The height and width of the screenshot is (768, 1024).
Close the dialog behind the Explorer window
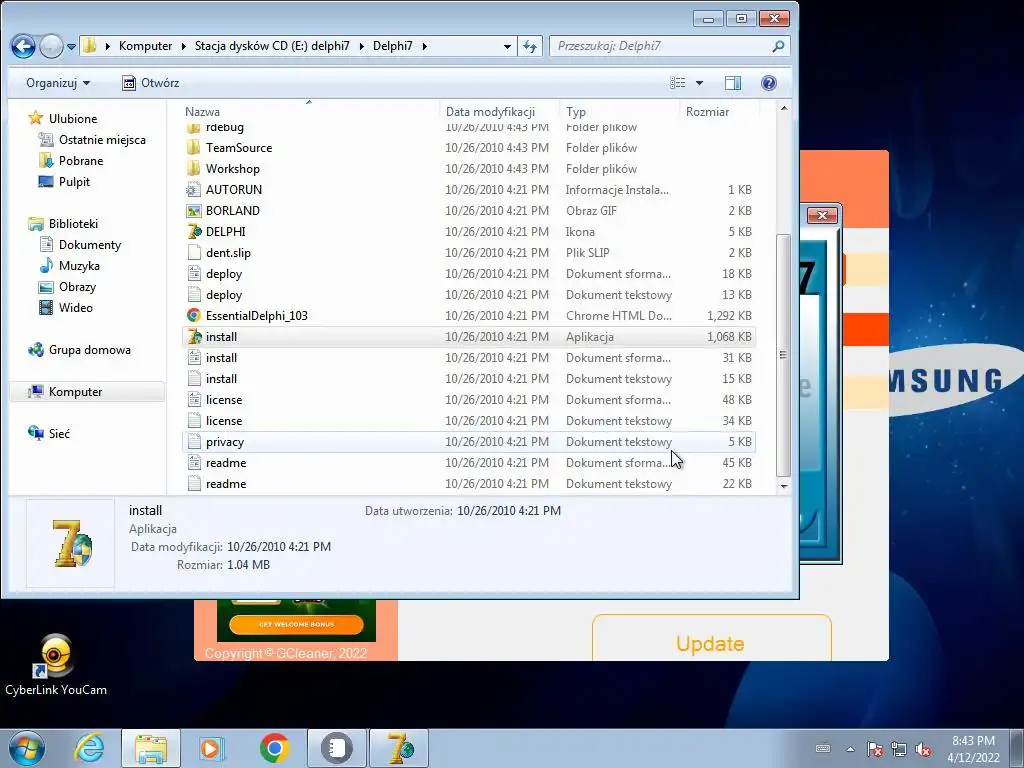point(822,215)
